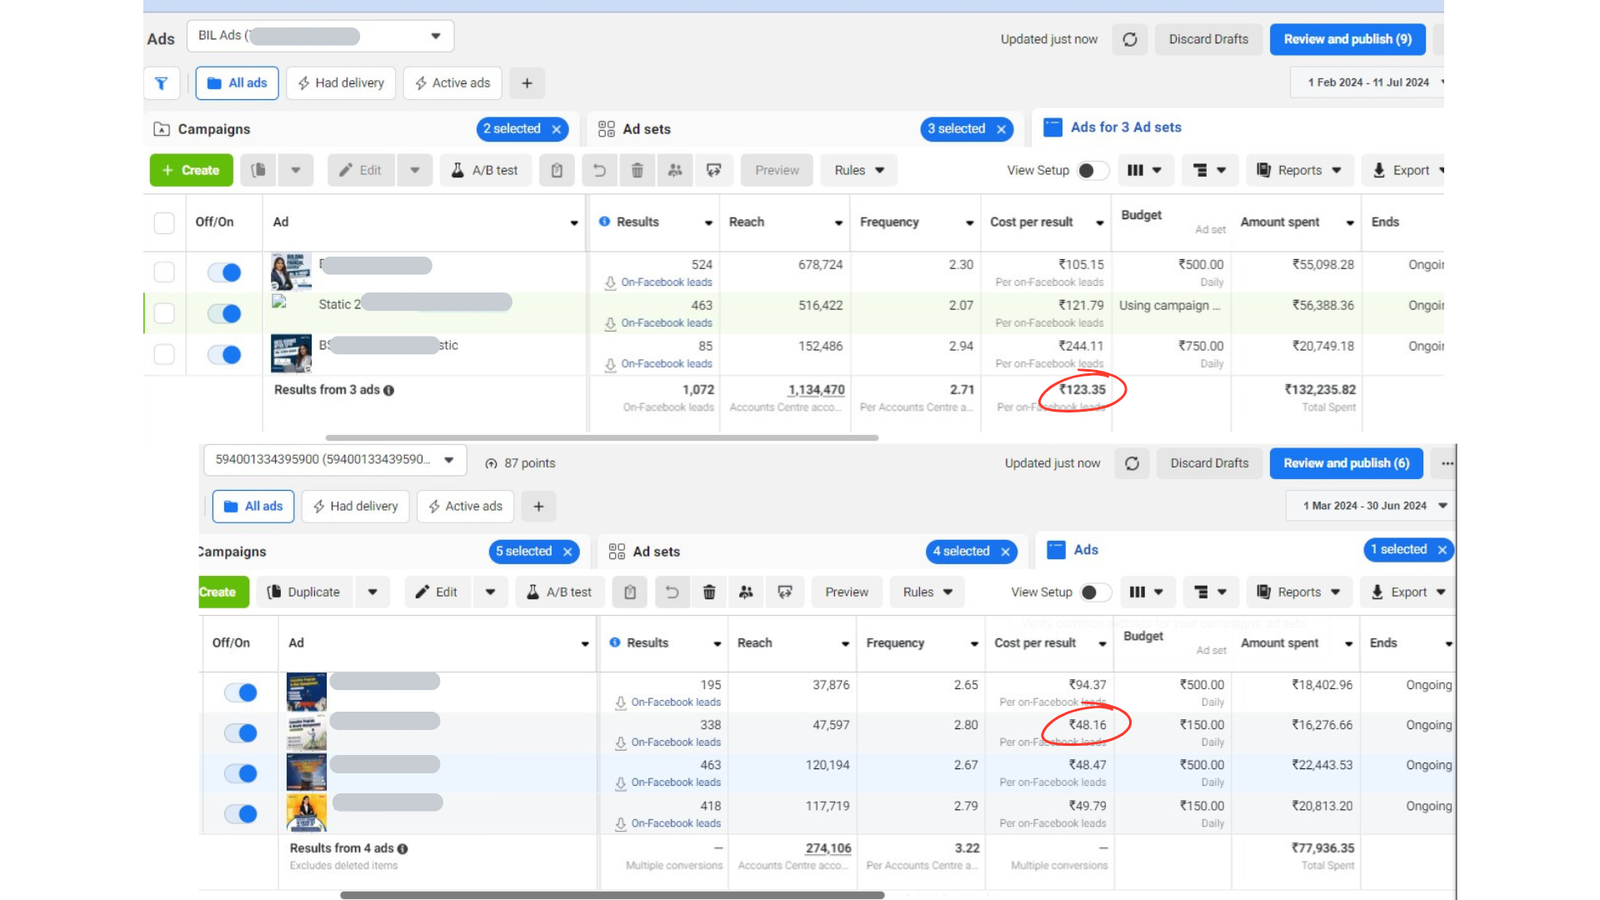Open the BIL Ads account dropdown

tap(320, 36)
